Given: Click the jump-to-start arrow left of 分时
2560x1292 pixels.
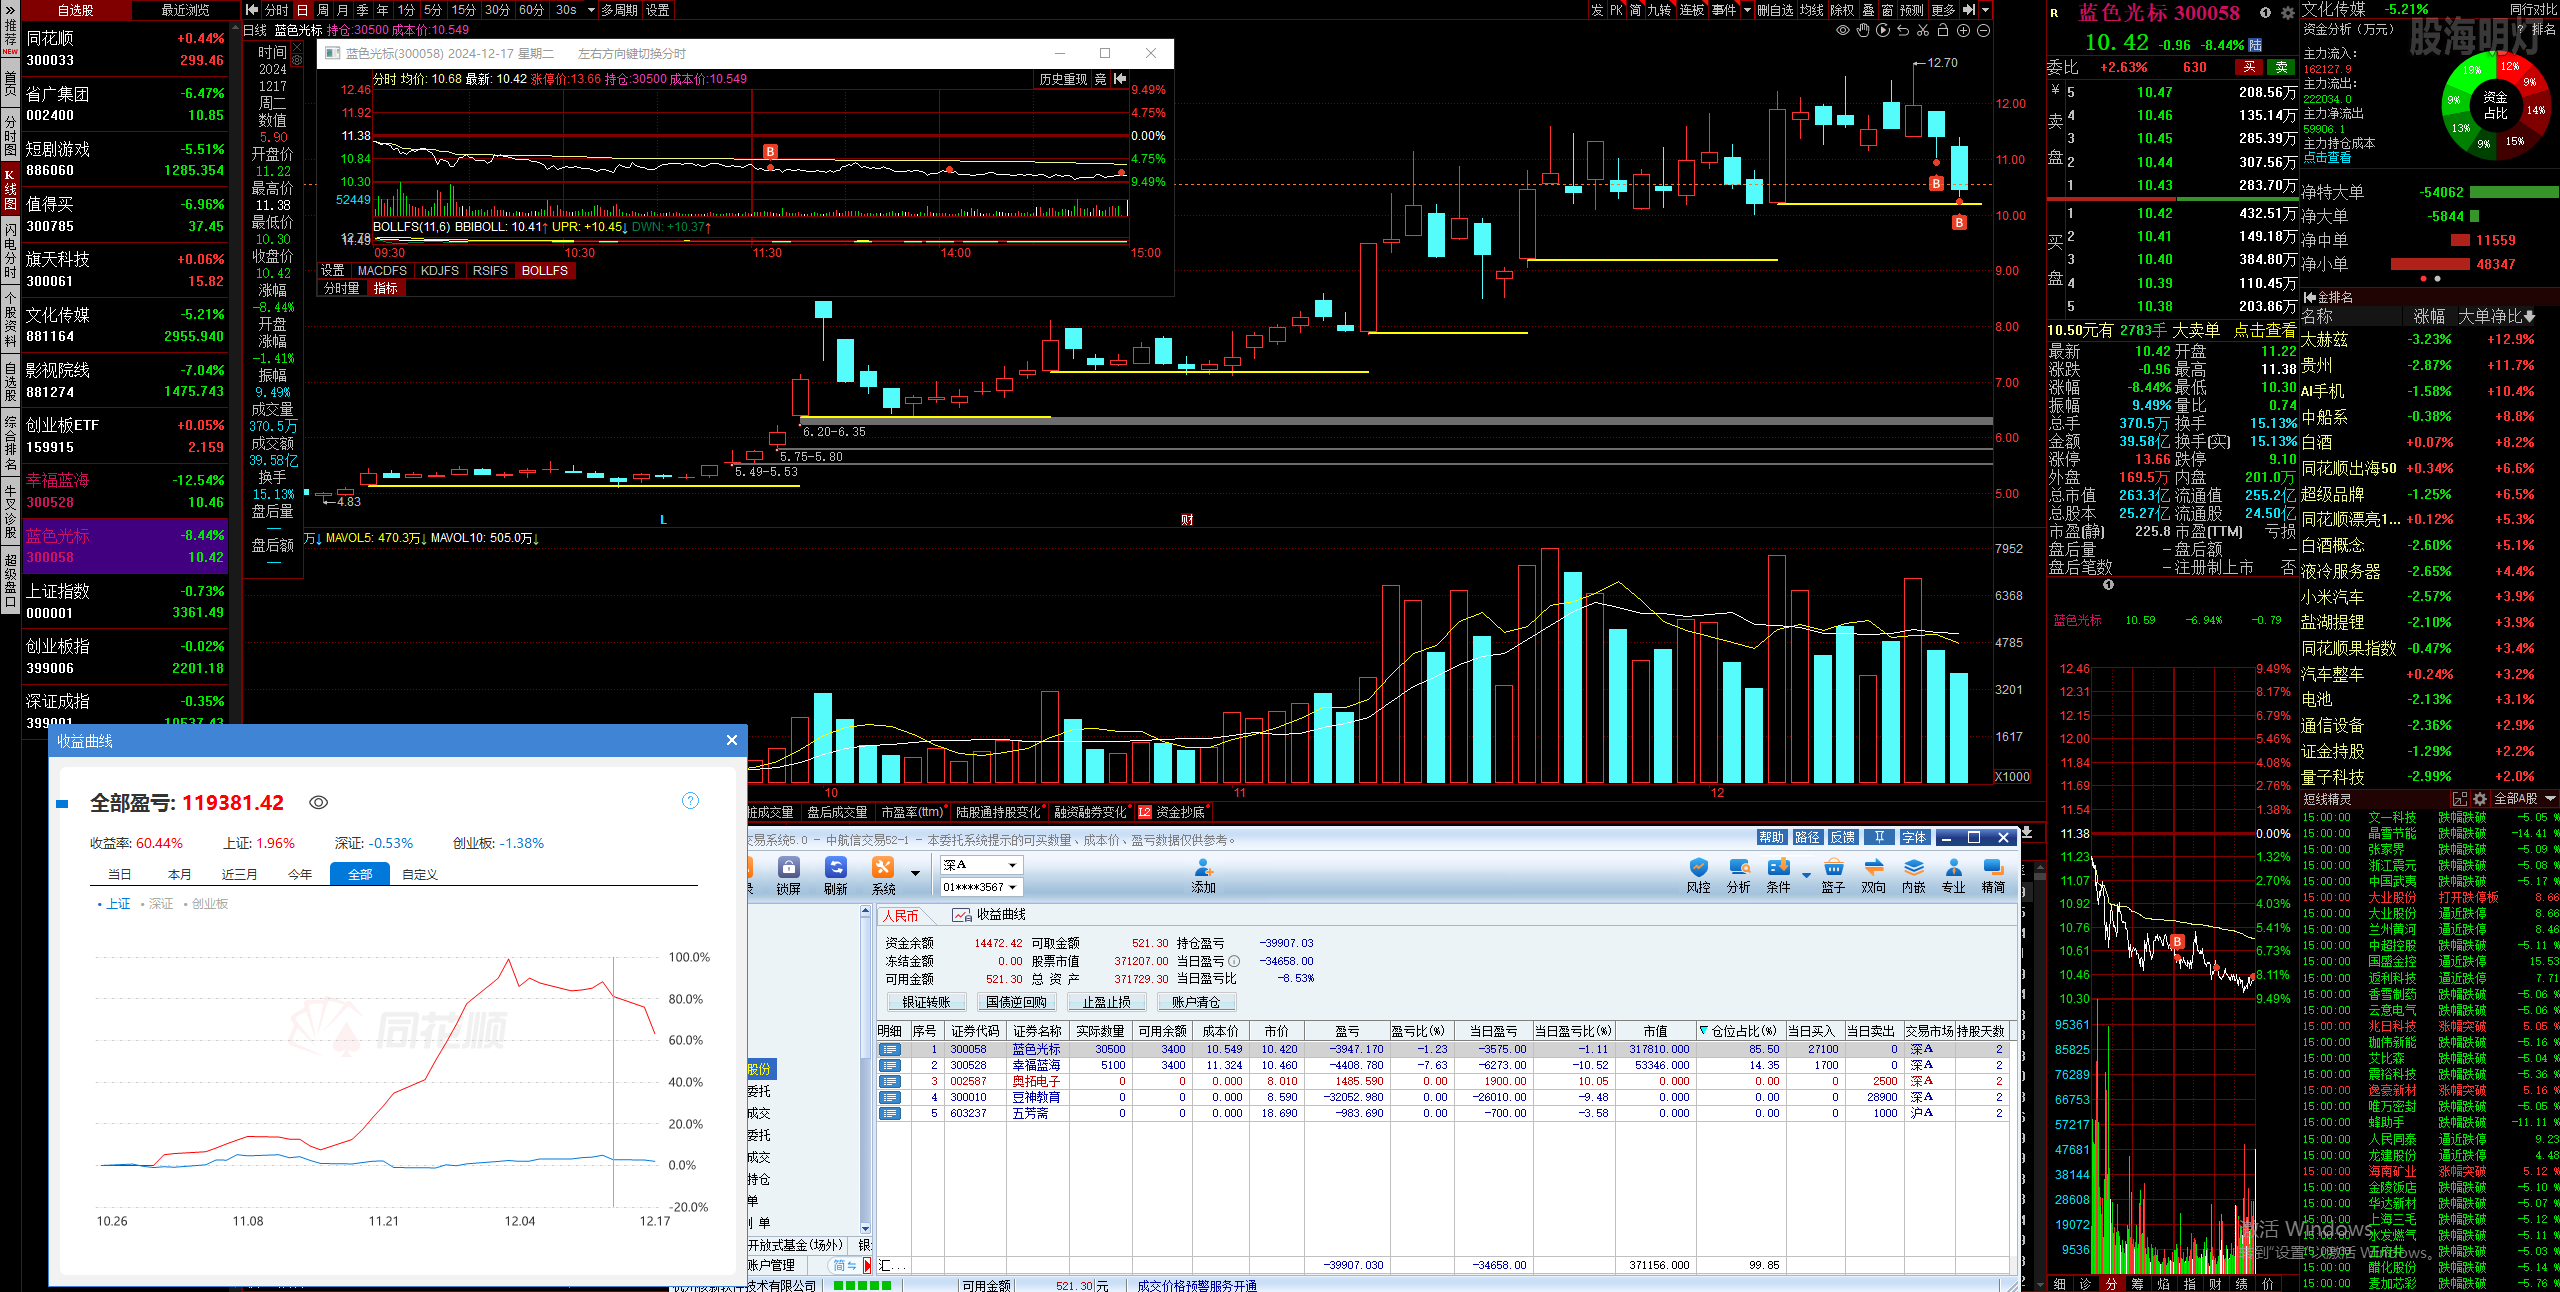Looking at the screenshot, I should click(x=252, y=10).
